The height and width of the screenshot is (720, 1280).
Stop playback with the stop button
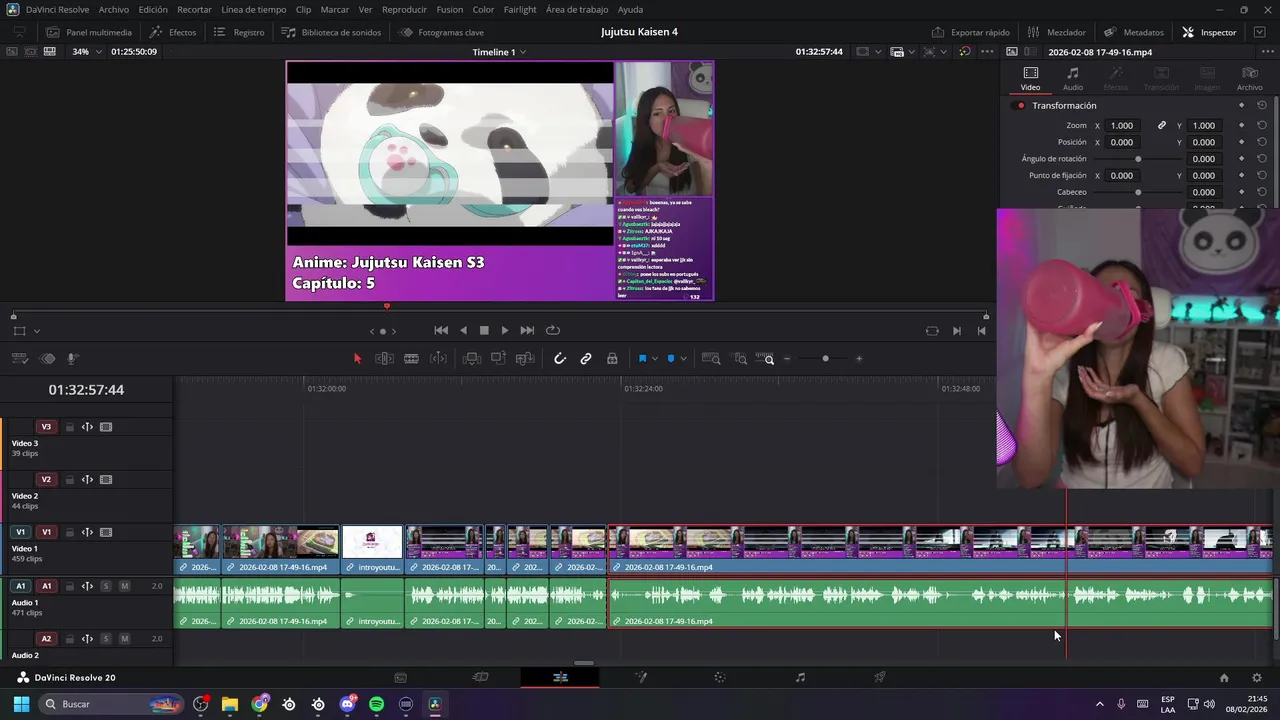pos(484,330)
